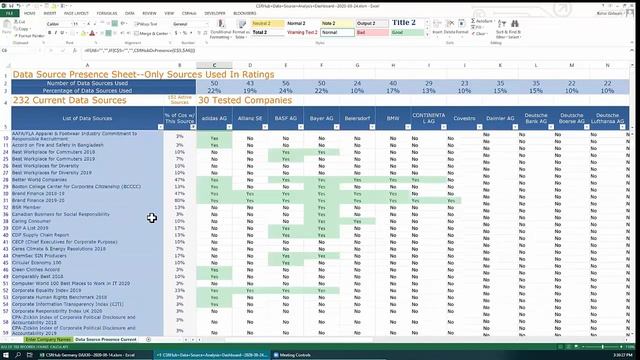
Task: Click the Fill Color bucket icon
Action: (x=83, y=33)
